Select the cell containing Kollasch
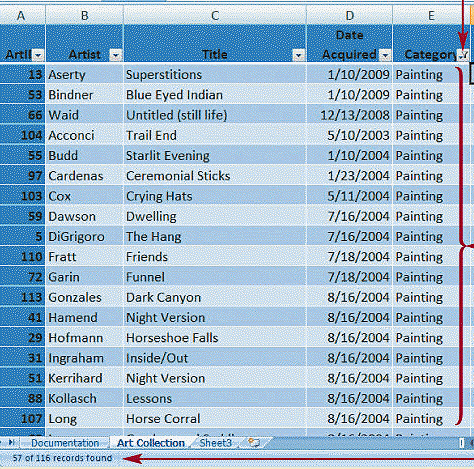Screen dimensions: 474x469 pyautogui.click(x=84, y=399)
